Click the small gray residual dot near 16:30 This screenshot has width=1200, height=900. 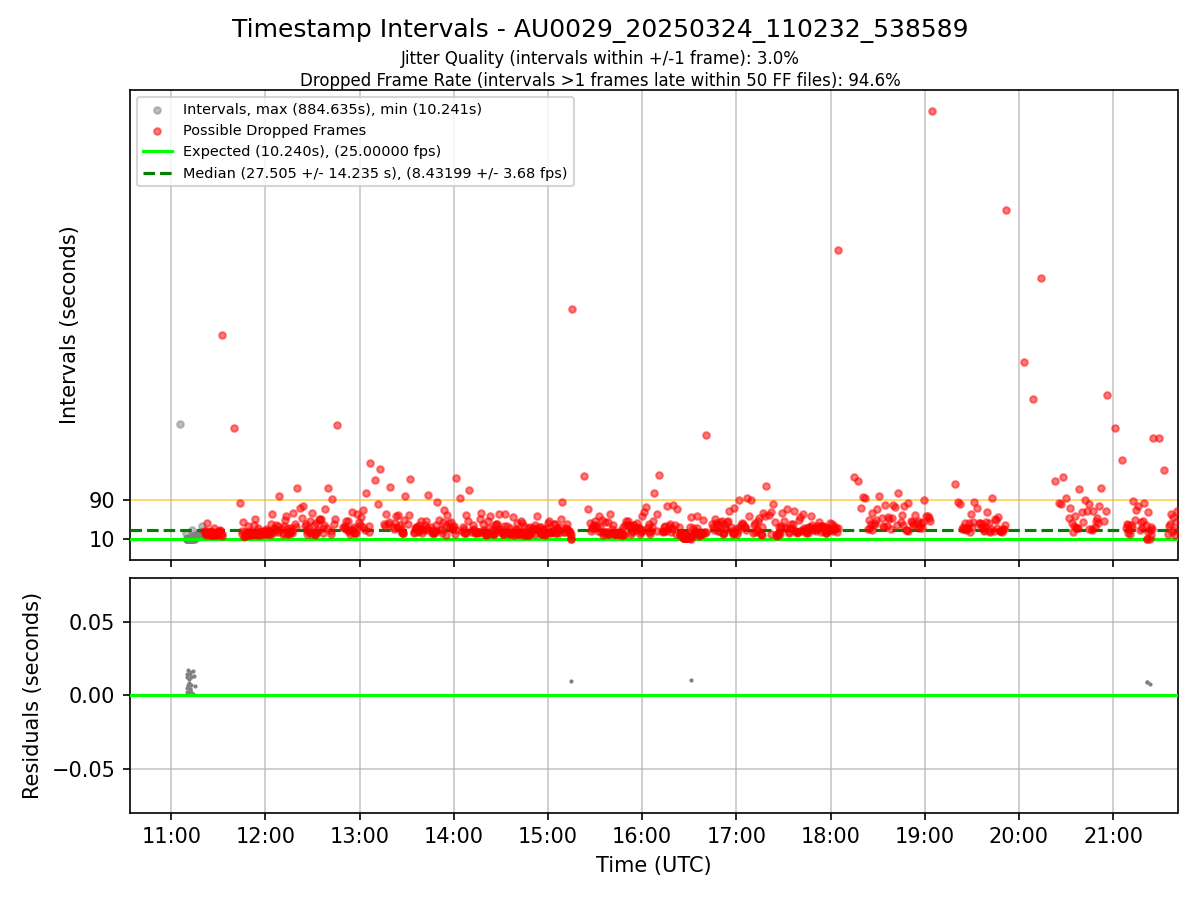(691, 680)
